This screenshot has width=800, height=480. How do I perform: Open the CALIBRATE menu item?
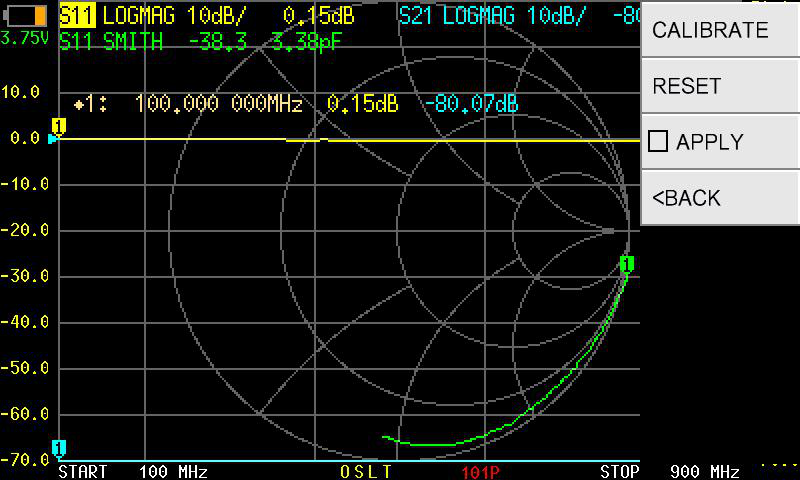coord(720,30)
